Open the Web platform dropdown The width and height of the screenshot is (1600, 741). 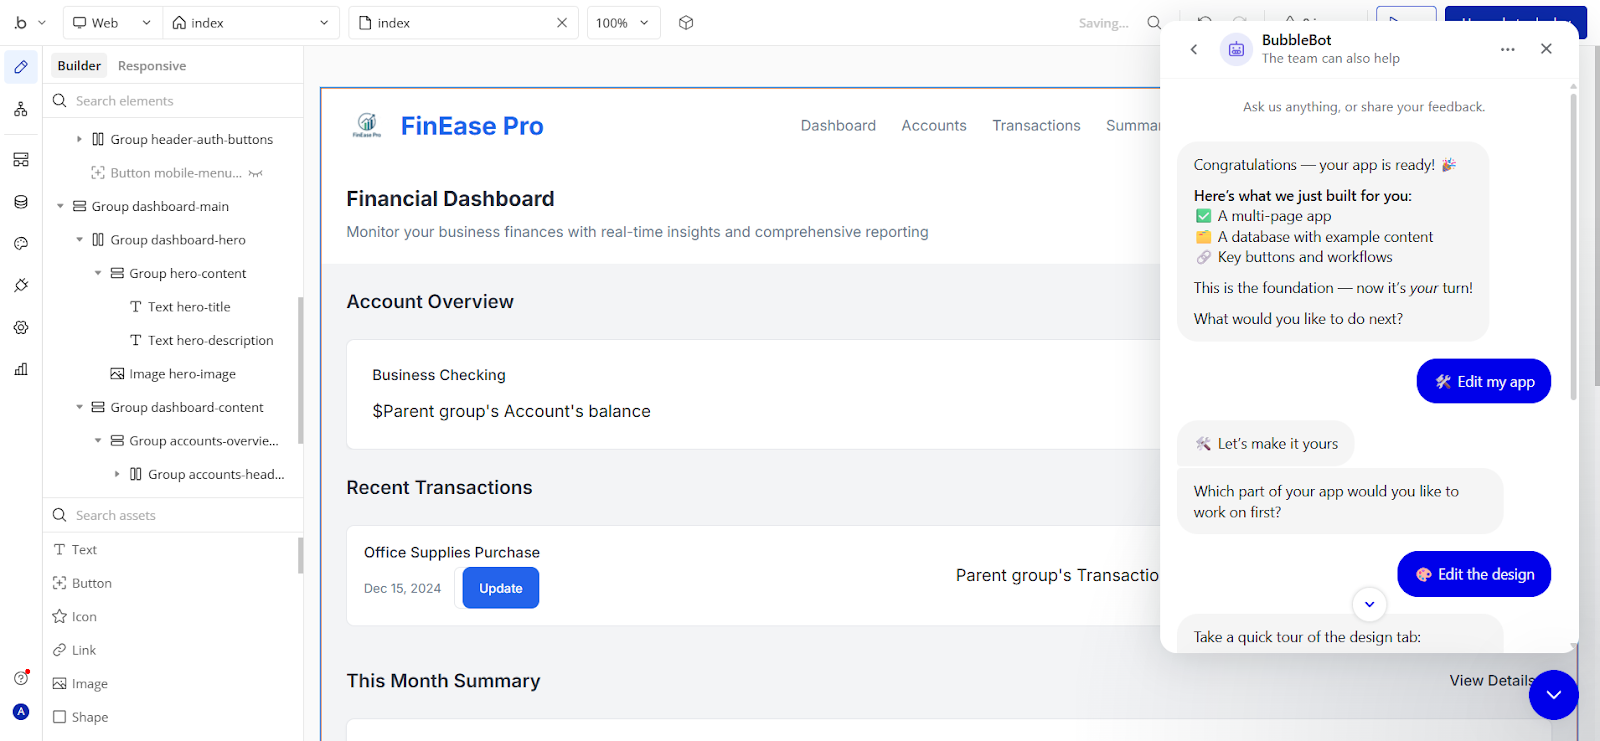point(110,22)
